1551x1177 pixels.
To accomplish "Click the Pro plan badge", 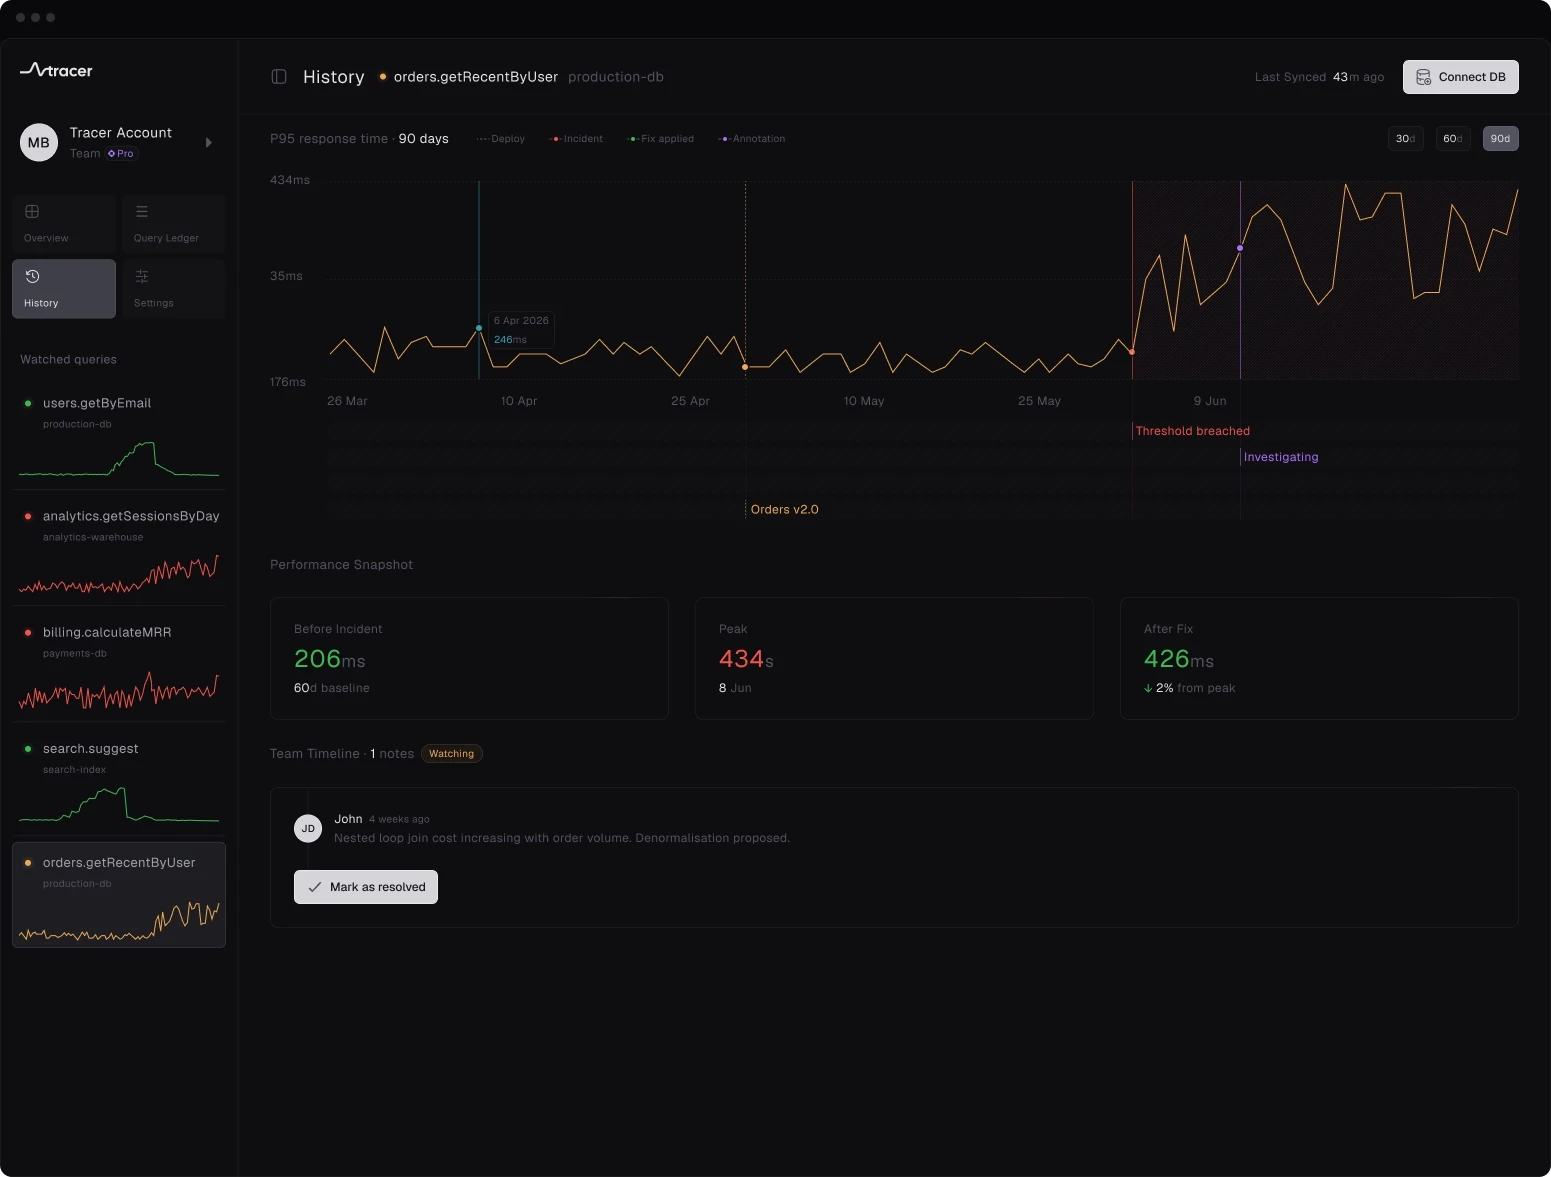I will pos(121,154).
